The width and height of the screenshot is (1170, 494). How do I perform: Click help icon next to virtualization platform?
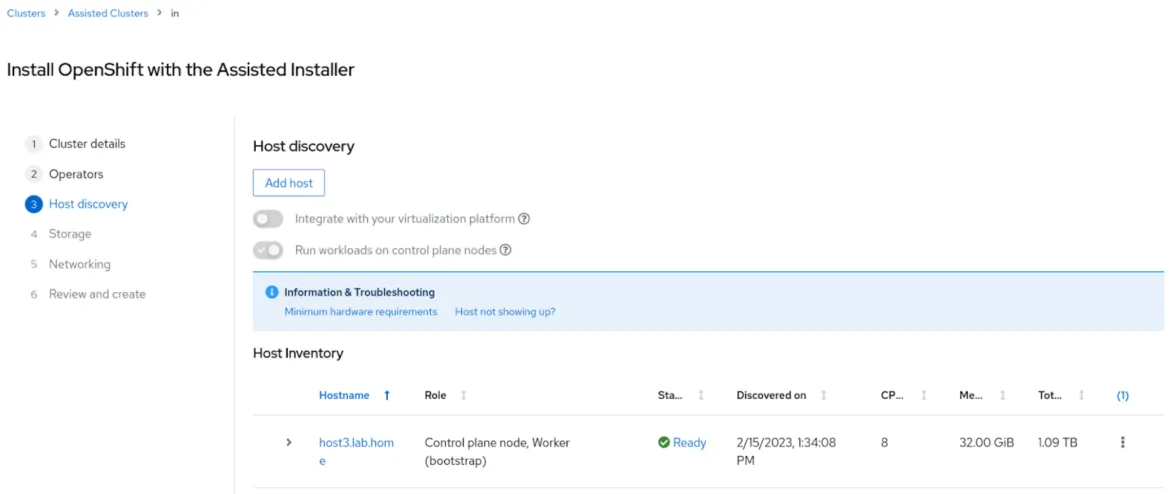click(x=524, y=219)
